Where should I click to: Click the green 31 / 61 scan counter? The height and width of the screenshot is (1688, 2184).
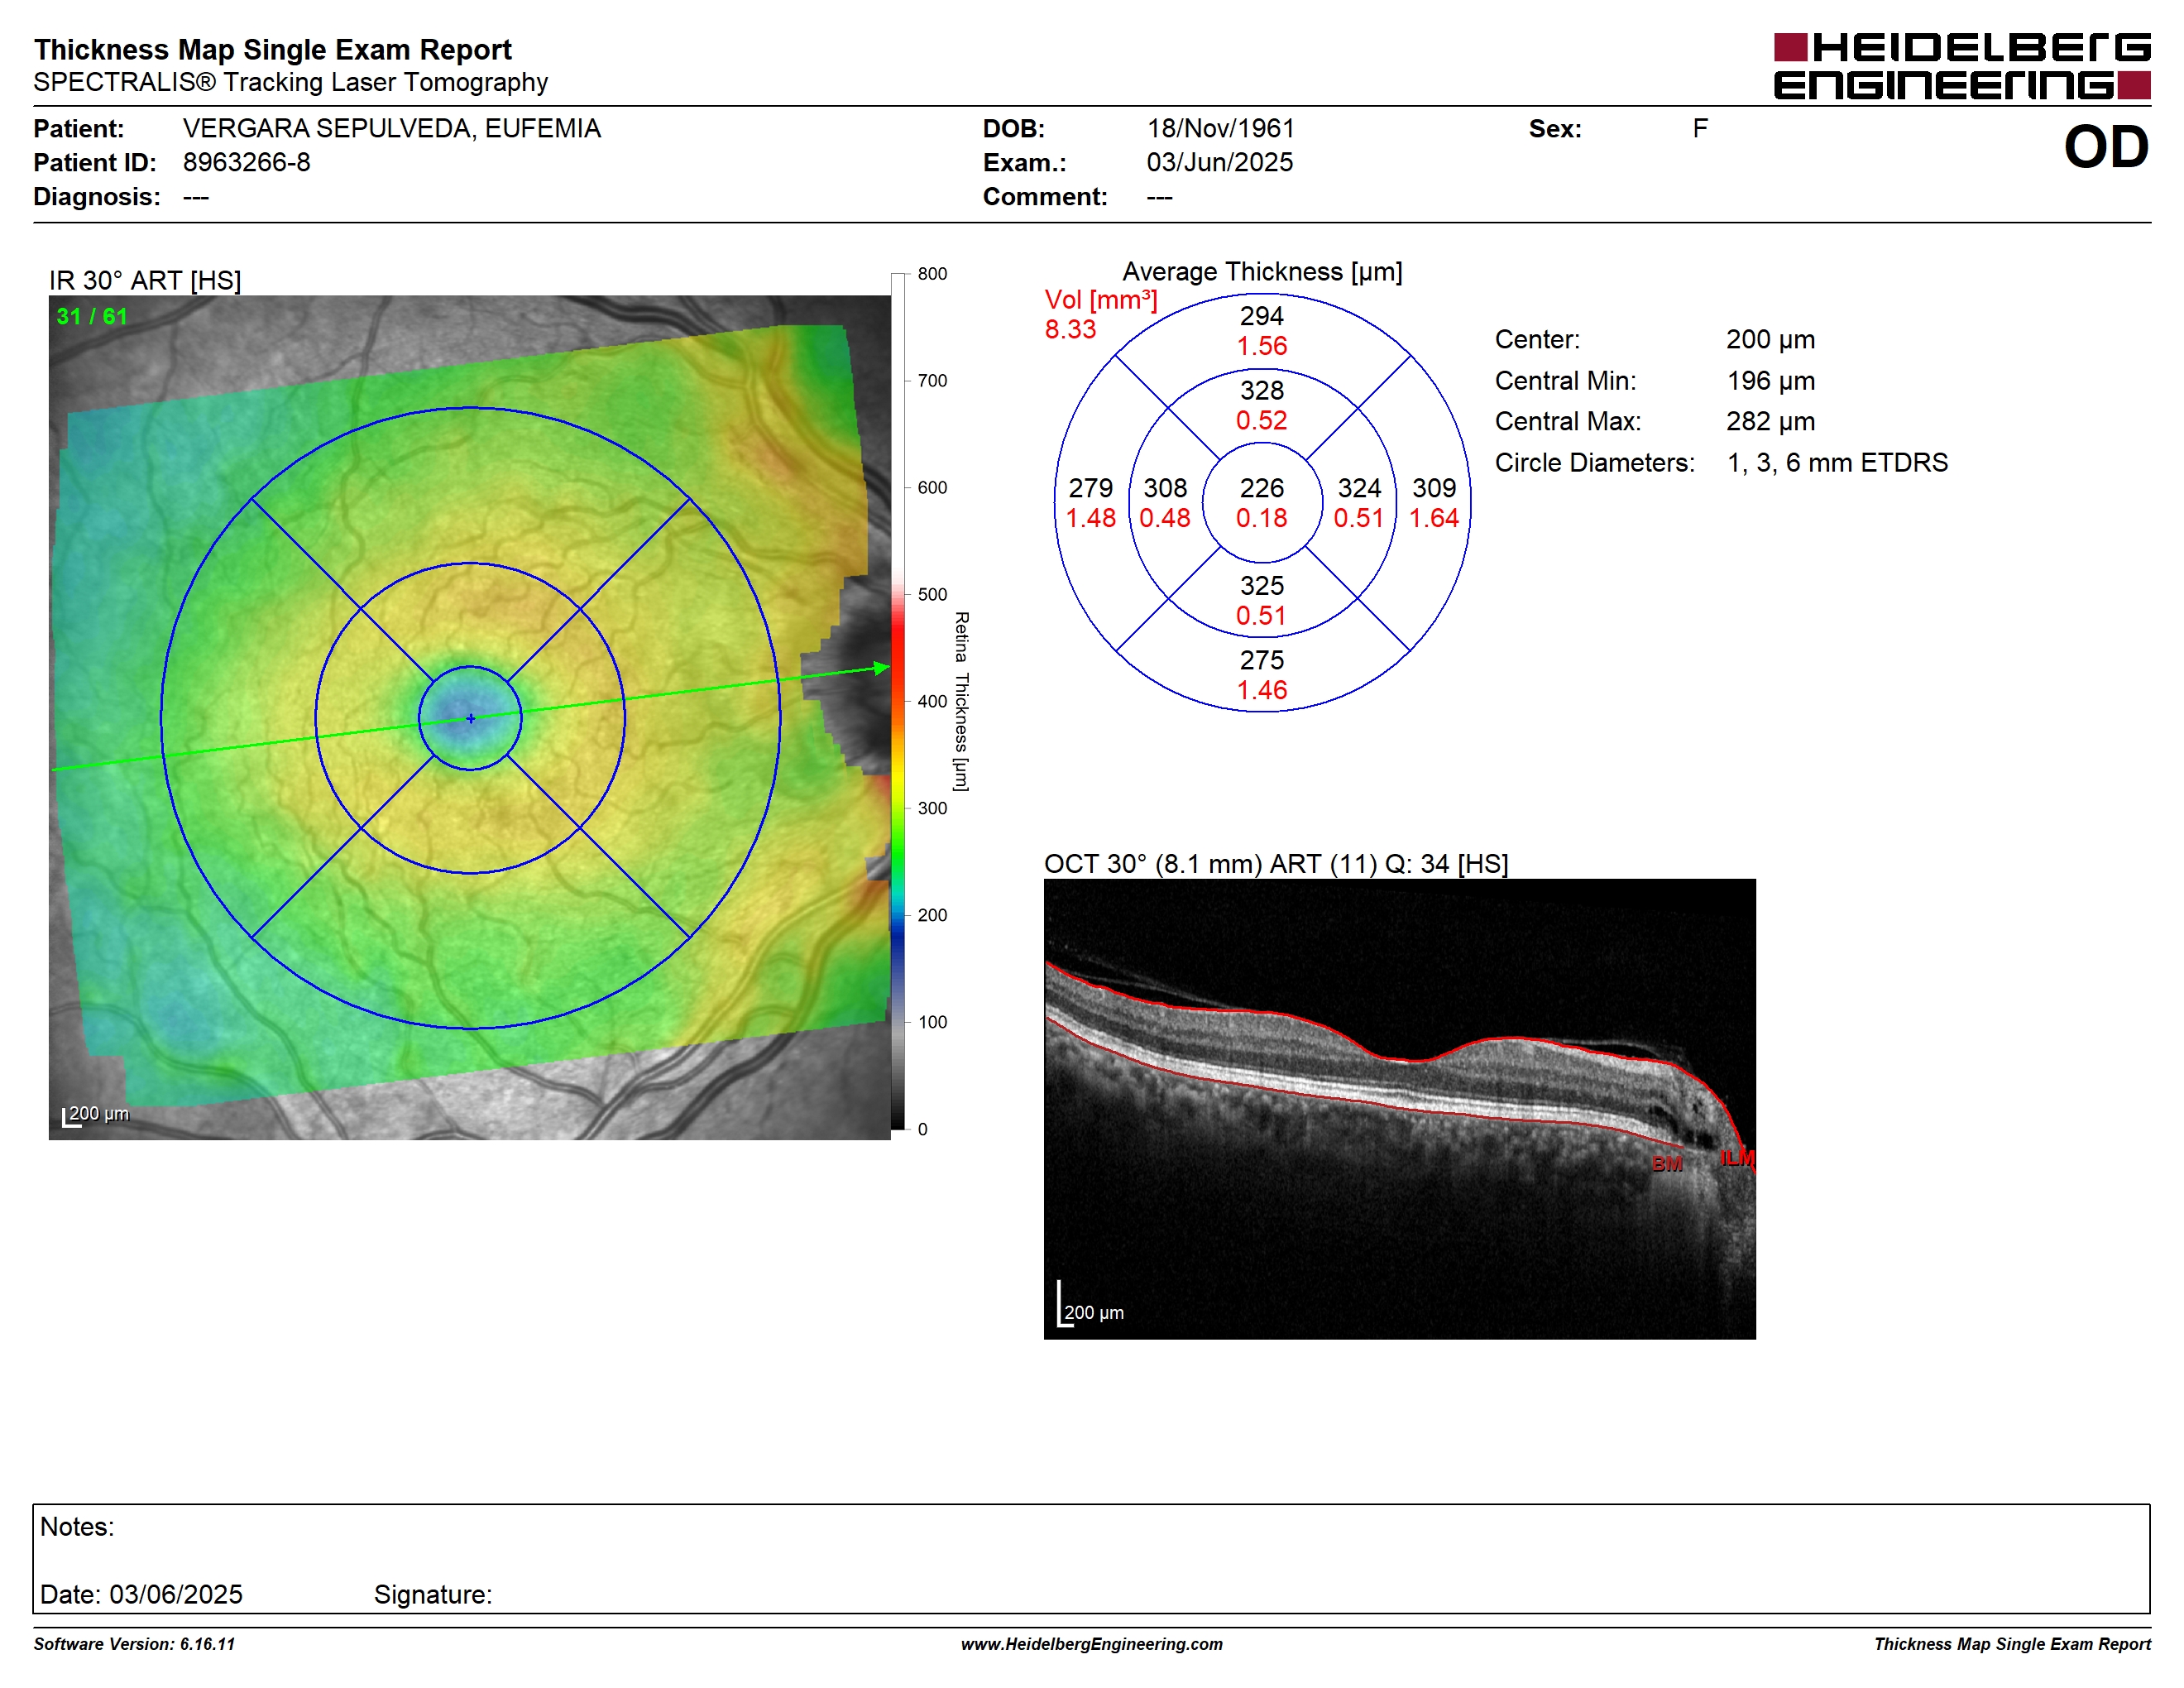[x=92, y=316]
